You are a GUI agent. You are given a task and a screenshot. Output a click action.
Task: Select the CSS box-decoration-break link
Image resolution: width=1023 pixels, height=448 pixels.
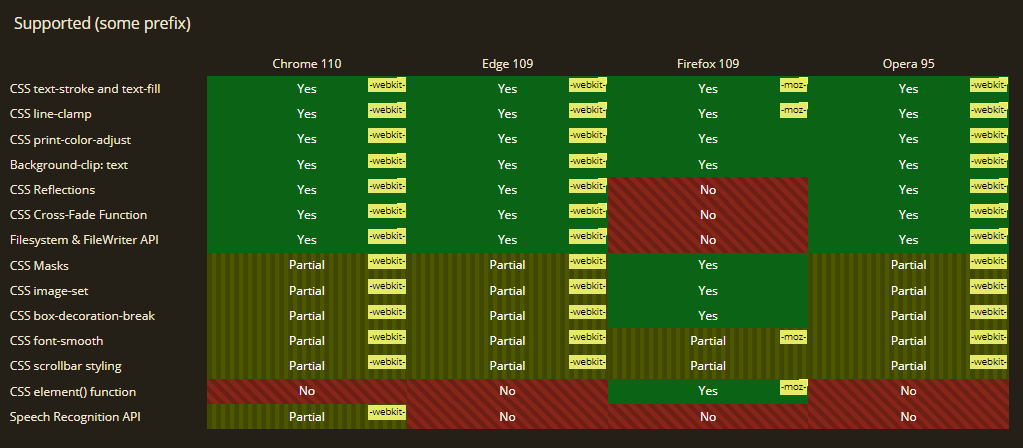(x=82, y=316)
